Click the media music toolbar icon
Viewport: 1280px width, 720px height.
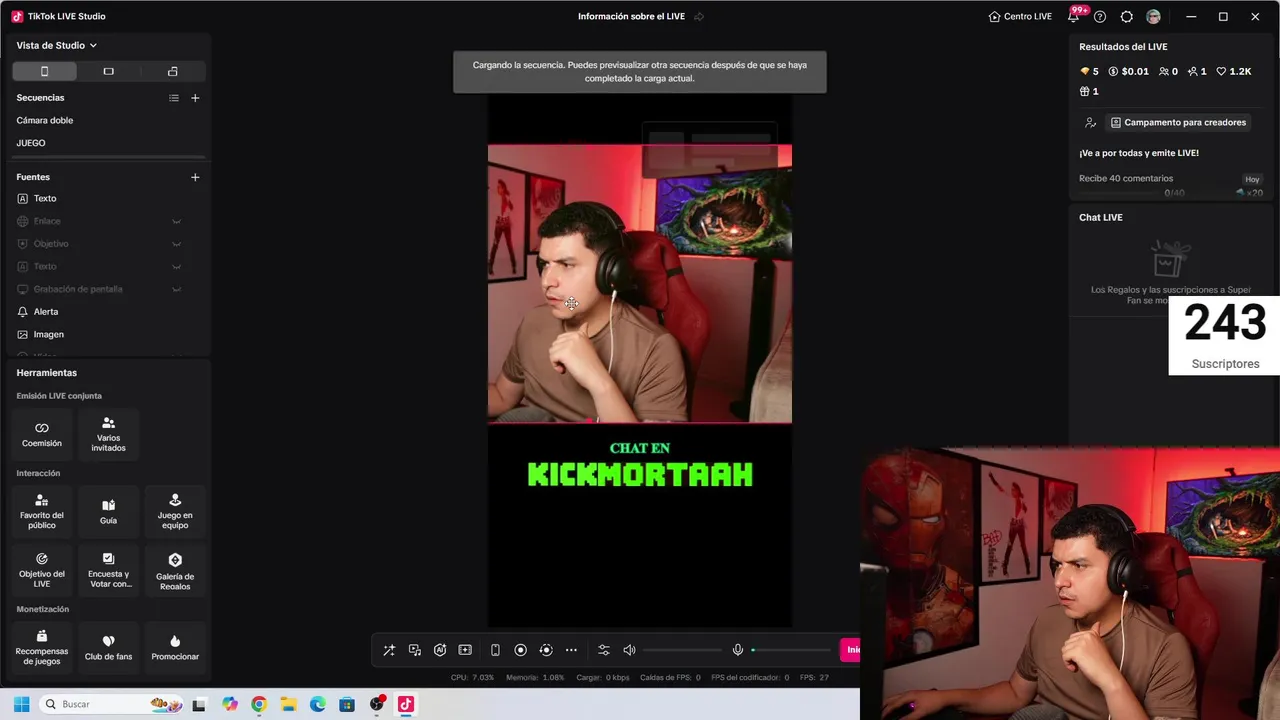(x=415, y=650)
